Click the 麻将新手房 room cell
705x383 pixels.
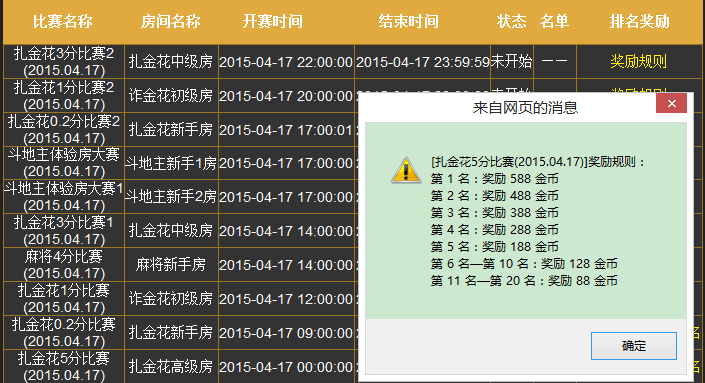pyautogui.click(x=171, y=264)
